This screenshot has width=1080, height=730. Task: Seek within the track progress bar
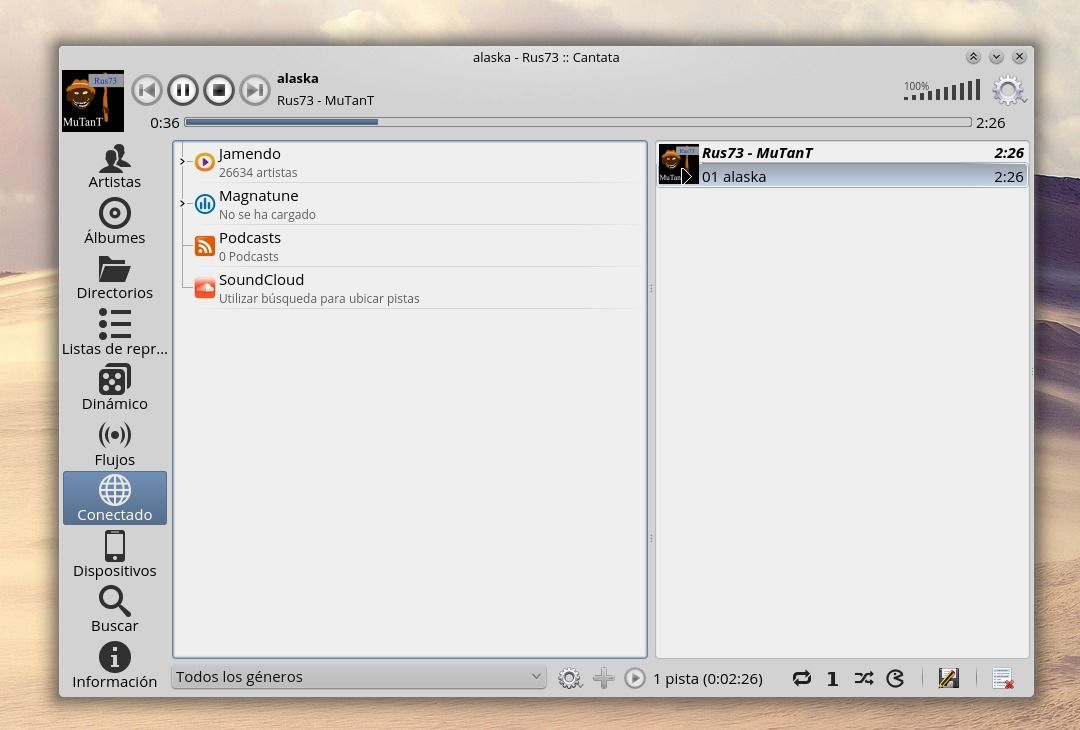click(x=577, y=122)
